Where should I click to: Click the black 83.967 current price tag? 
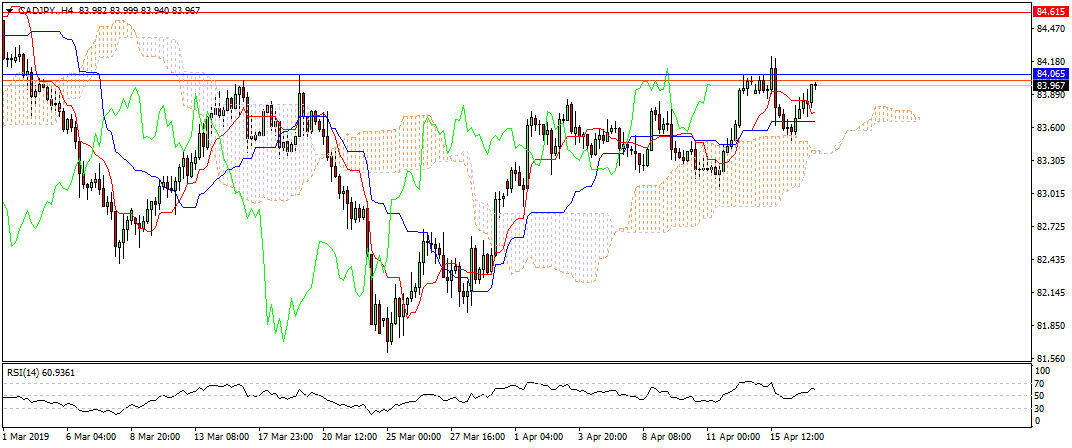[x=1050, y=85]
